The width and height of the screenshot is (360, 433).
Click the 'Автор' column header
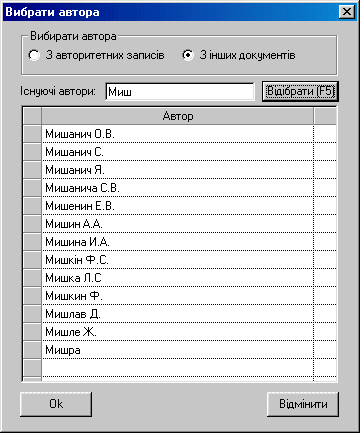click(178, 116)
